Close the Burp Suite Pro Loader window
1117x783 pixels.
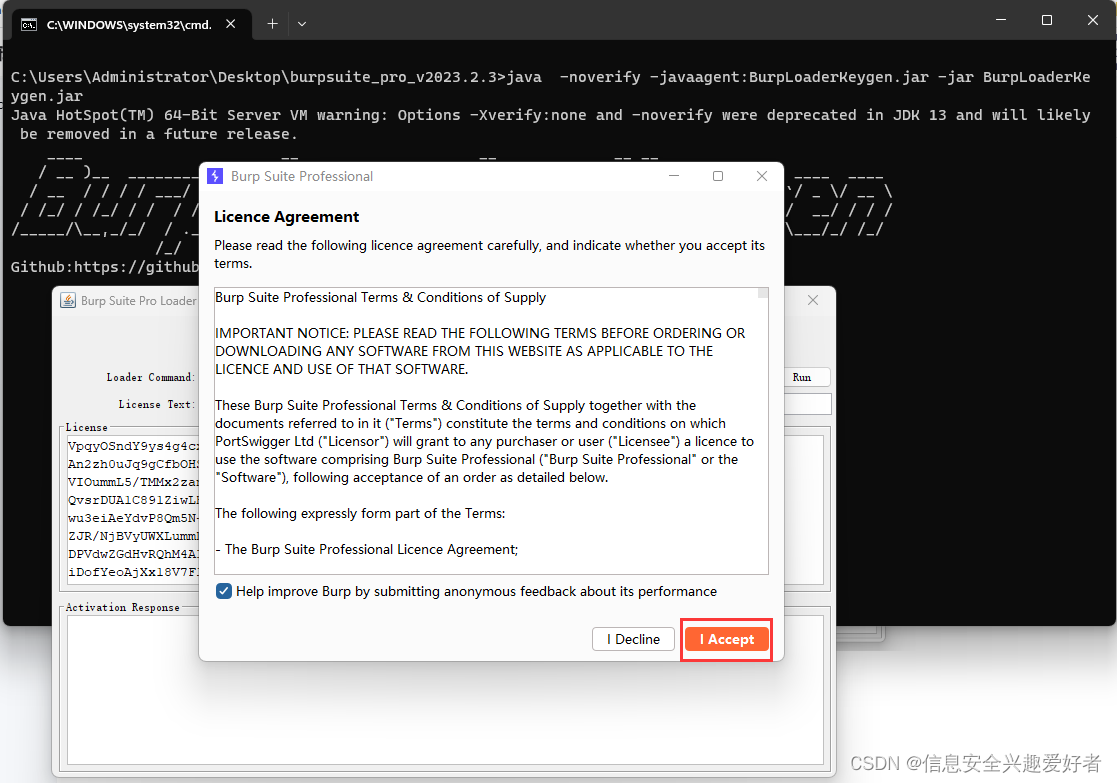(813, 301)
